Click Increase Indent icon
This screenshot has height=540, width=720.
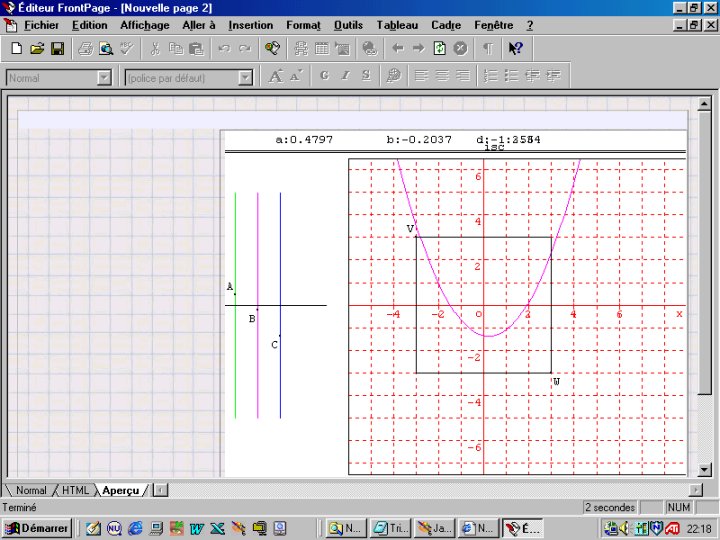click(553, 76)
